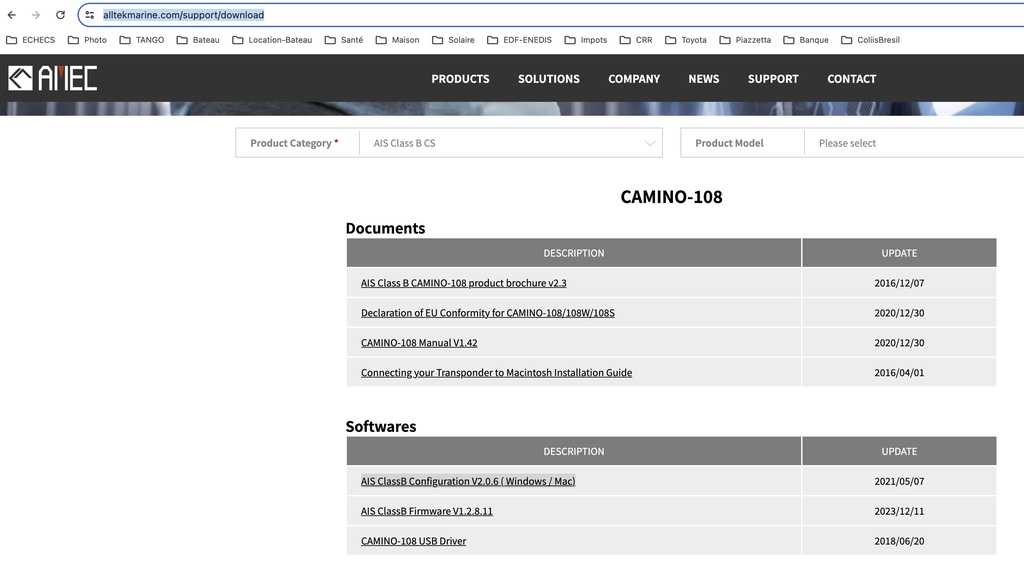
Task: Click the 2018/06/20 date cell
Action: 899,541
